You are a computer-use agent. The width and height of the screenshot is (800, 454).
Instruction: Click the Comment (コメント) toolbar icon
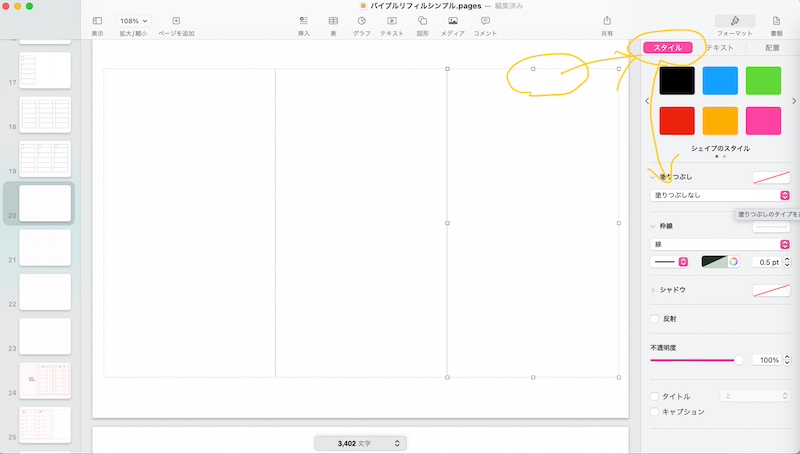[485, 21]
